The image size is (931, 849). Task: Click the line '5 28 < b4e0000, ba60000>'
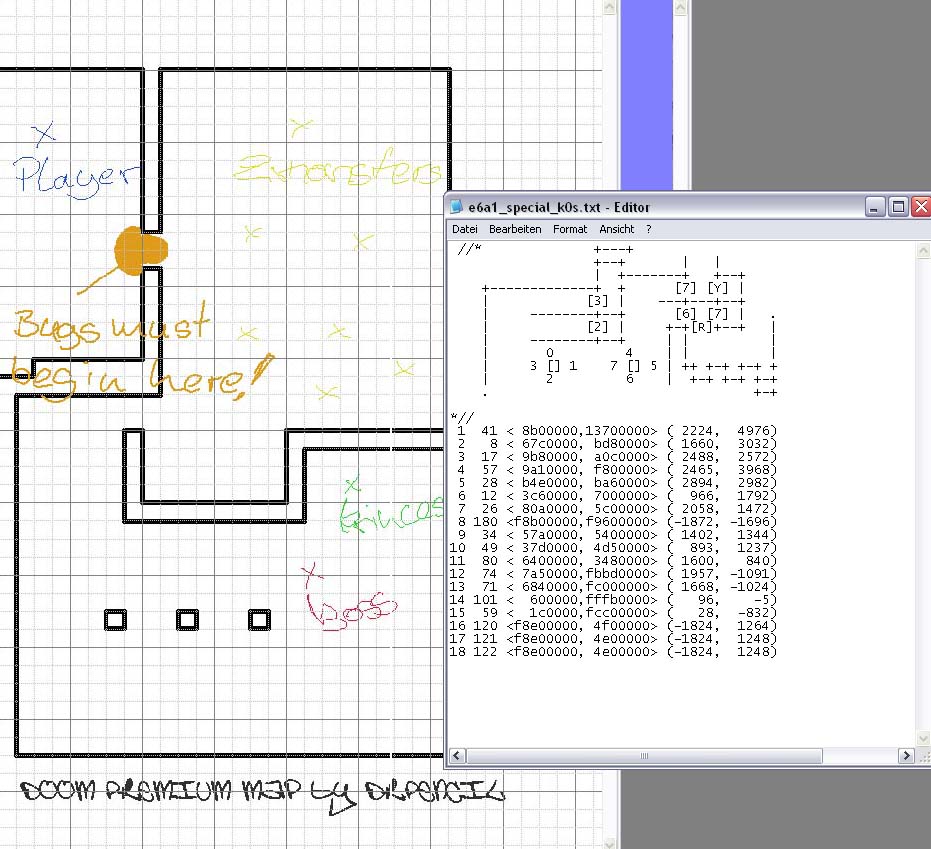[558, 483]
